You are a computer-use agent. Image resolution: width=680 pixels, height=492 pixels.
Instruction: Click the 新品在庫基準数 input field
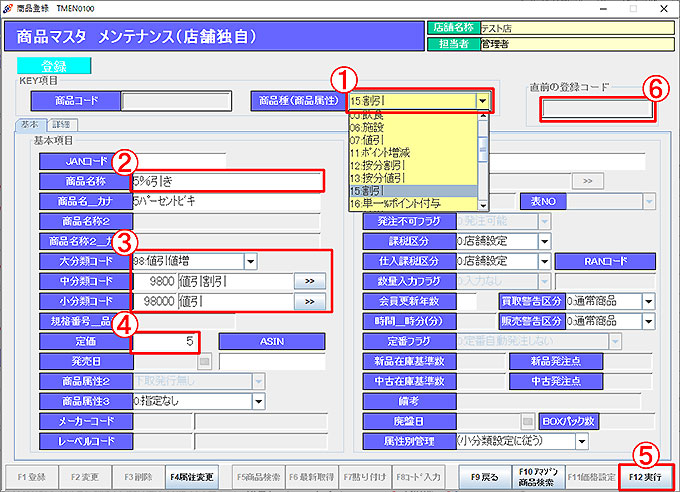click(x=481, y=361)
